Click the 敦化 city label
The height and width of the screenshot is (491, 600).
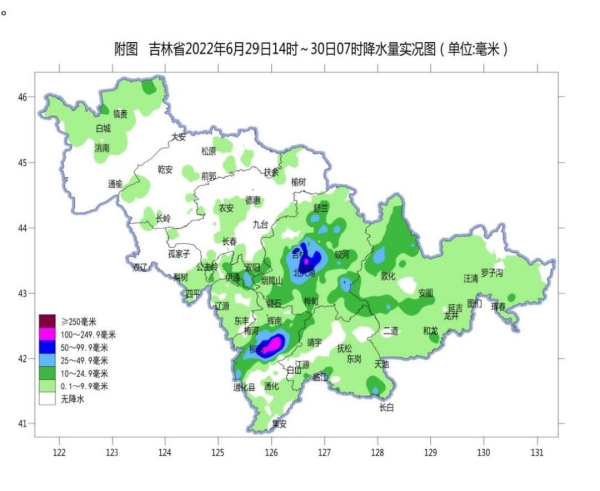(x=388, y=276)
